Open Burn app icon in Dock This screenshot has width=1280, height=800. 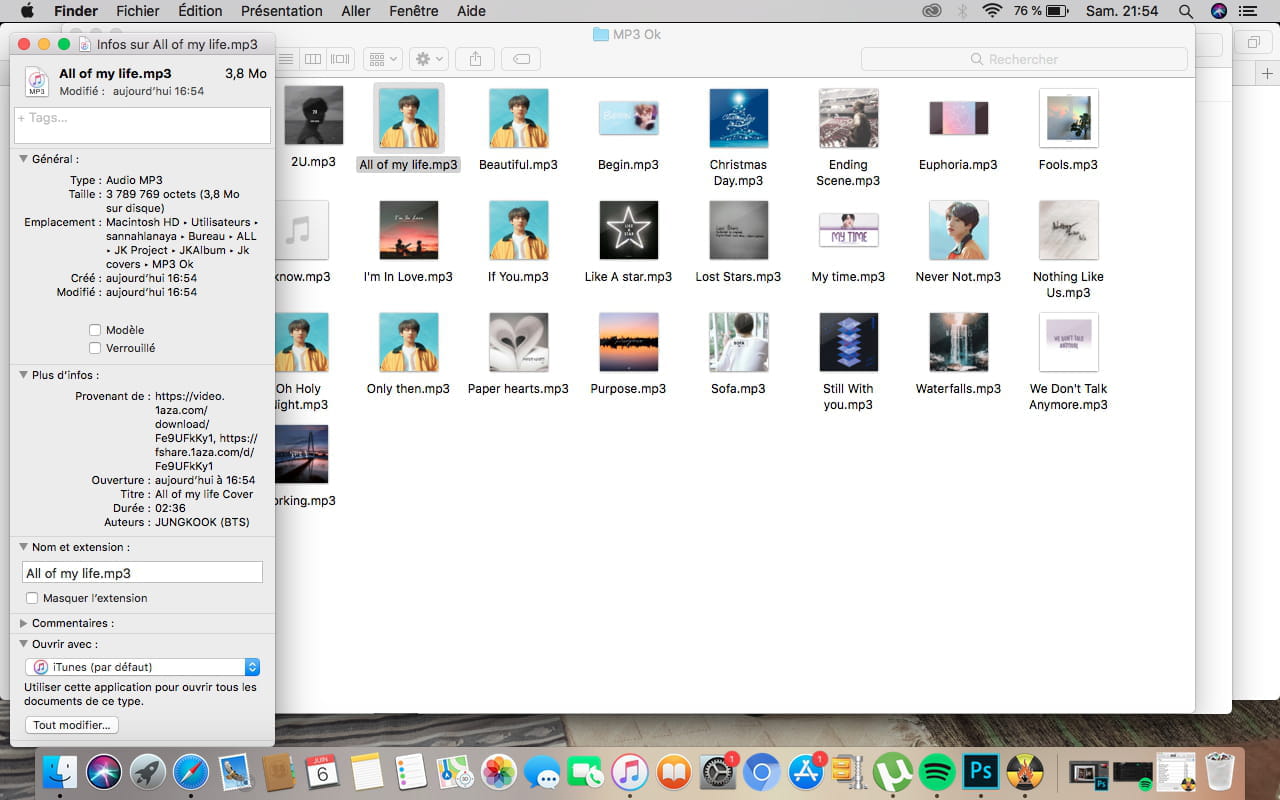[1024, 771]
